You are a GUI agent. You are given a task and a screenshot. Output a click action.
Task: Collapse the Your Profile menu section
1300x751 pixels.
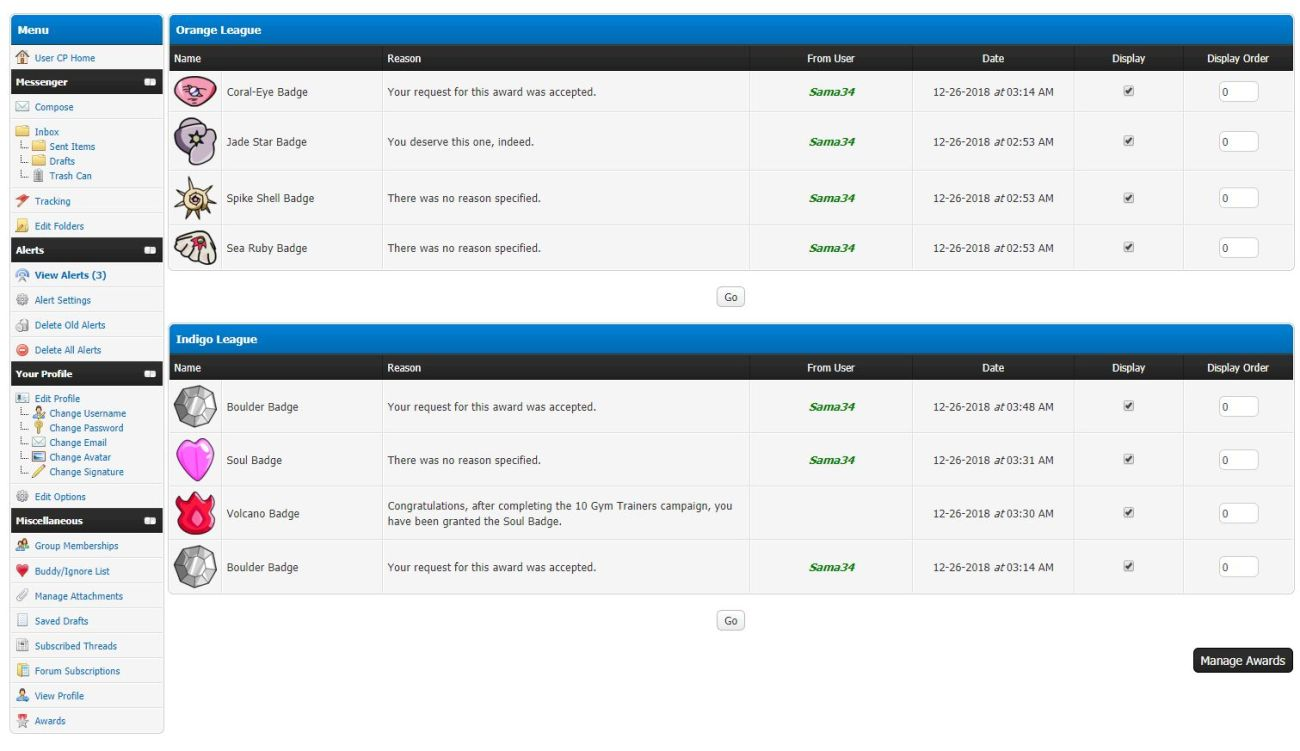tap(150, 374)
